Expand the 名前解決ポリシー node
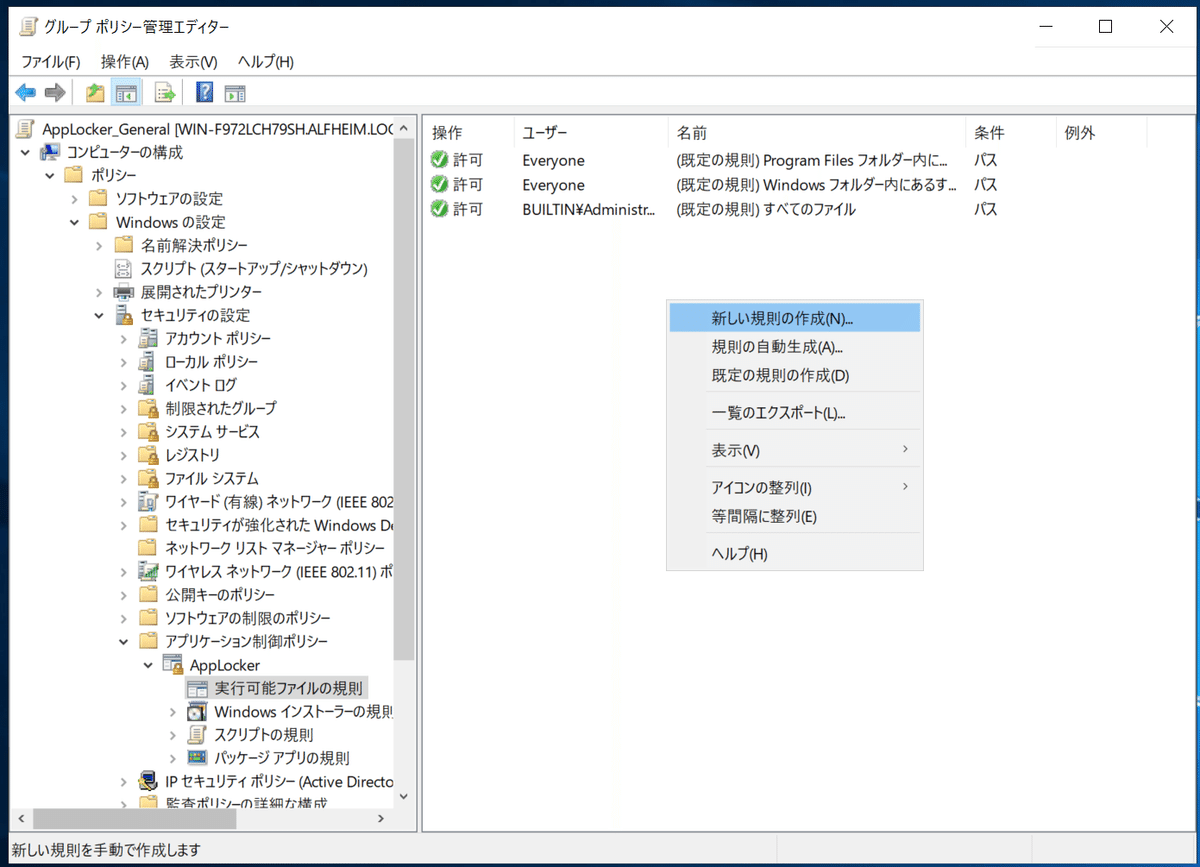This screenshot has height=867, width=1200. [99, 245]
